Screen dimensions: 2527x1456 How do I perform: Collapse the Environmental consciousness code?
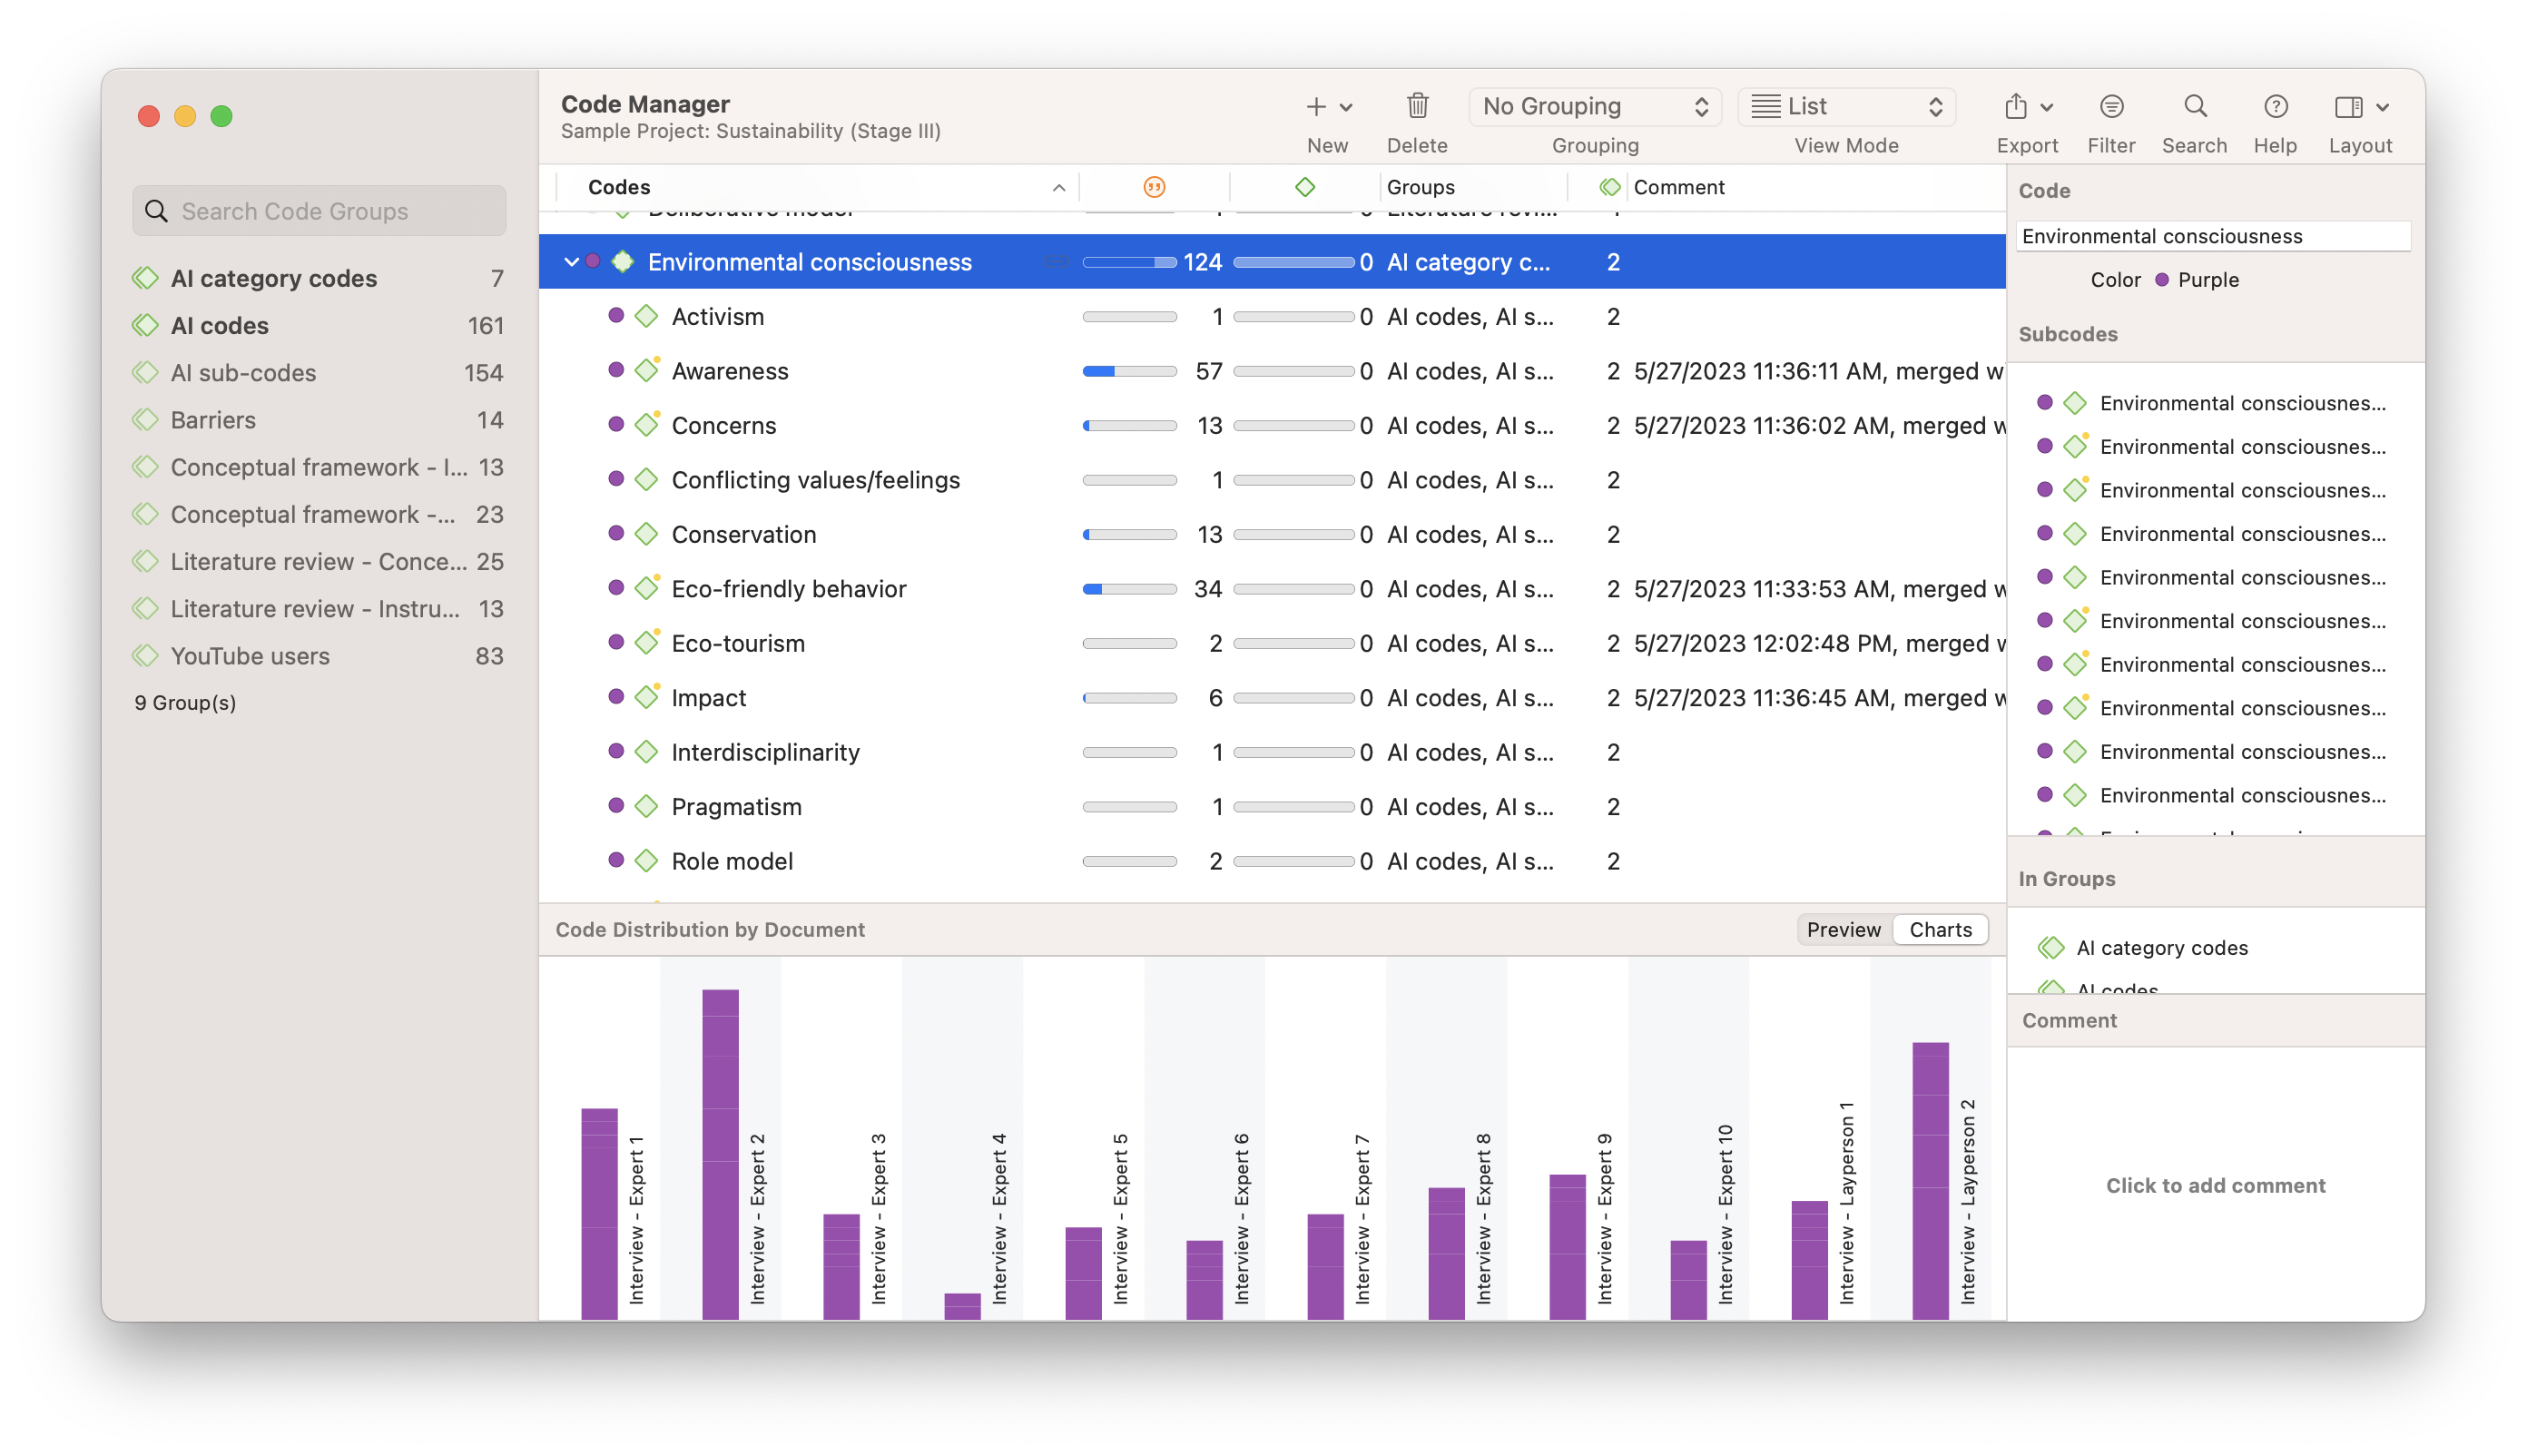point(571,262)
